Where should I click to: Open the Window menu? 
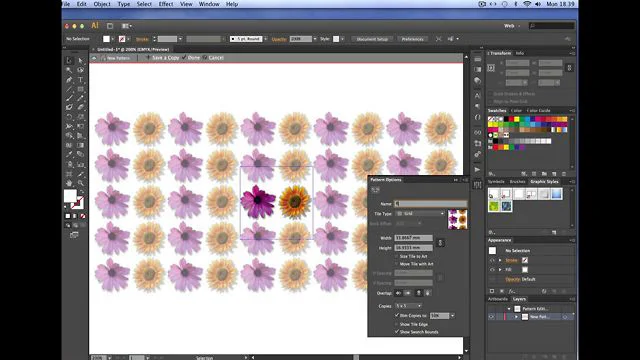209,4
